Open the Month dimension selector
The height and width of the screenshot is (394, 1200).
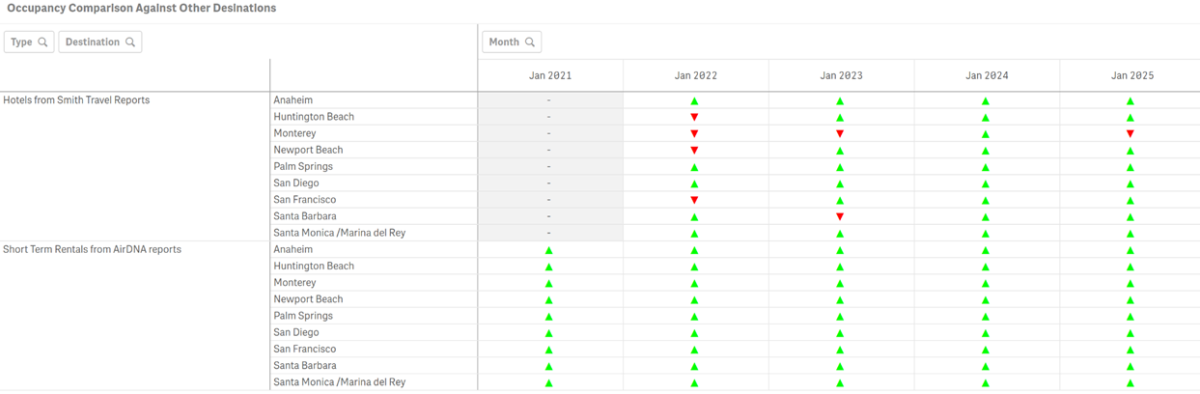(x=512, y=42)
